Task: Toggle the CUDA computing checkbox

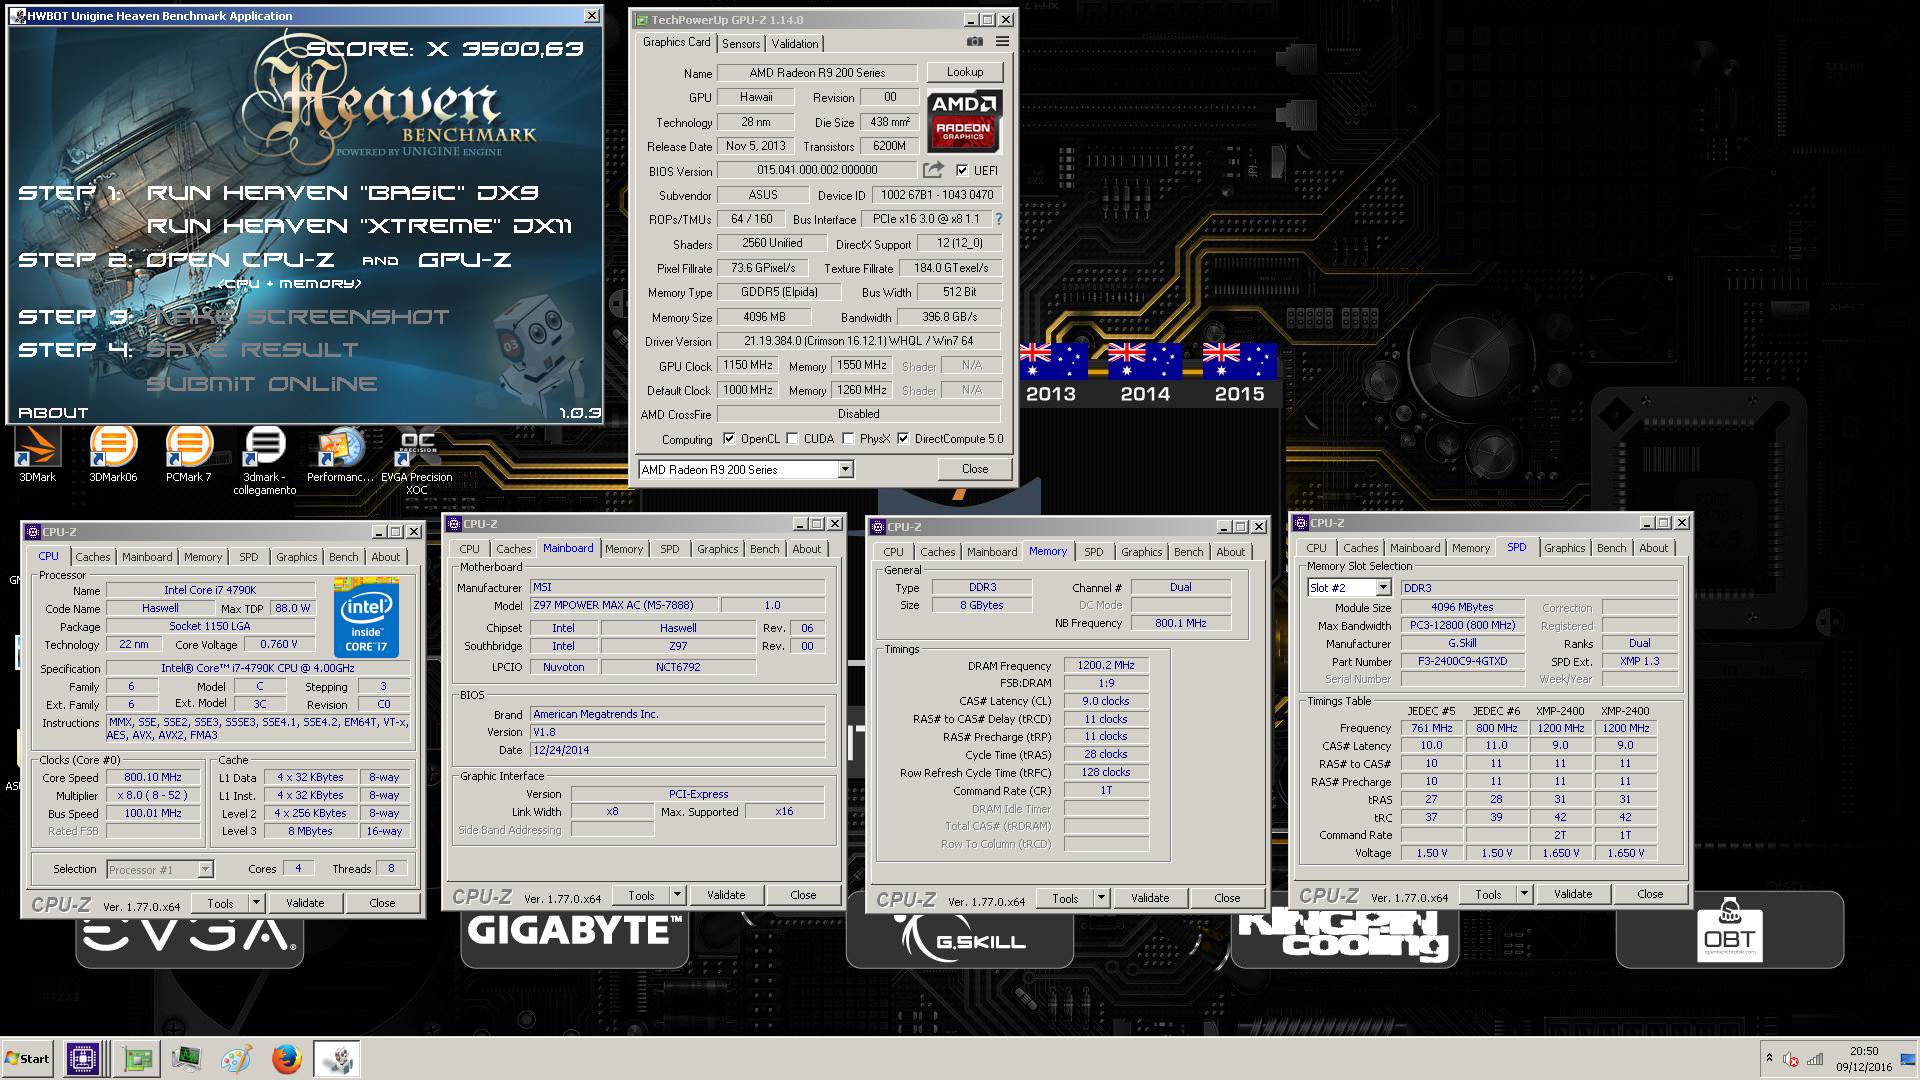Action: click(792, 439)
